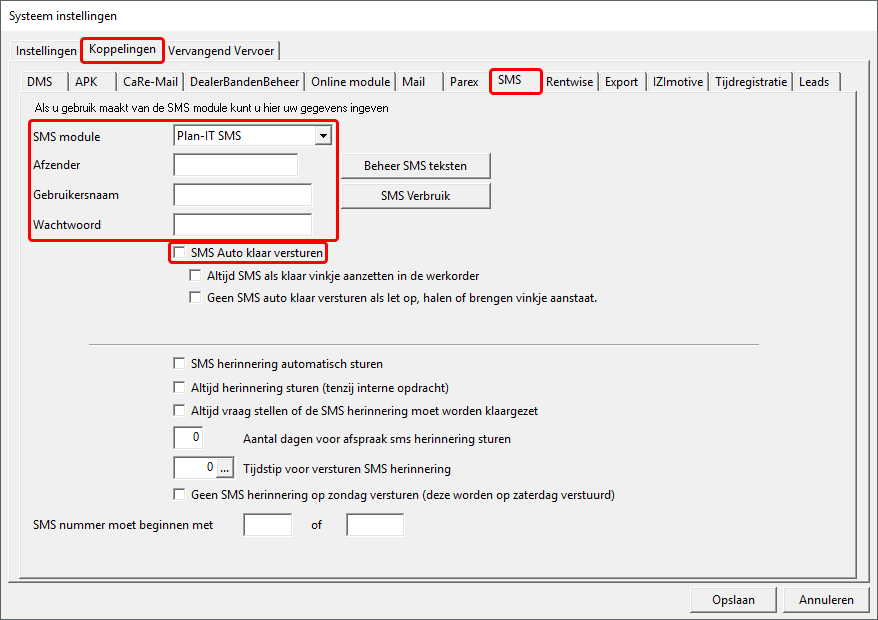Select the DMS tab
Screen dimensions: 878x620
pos(39,81)
